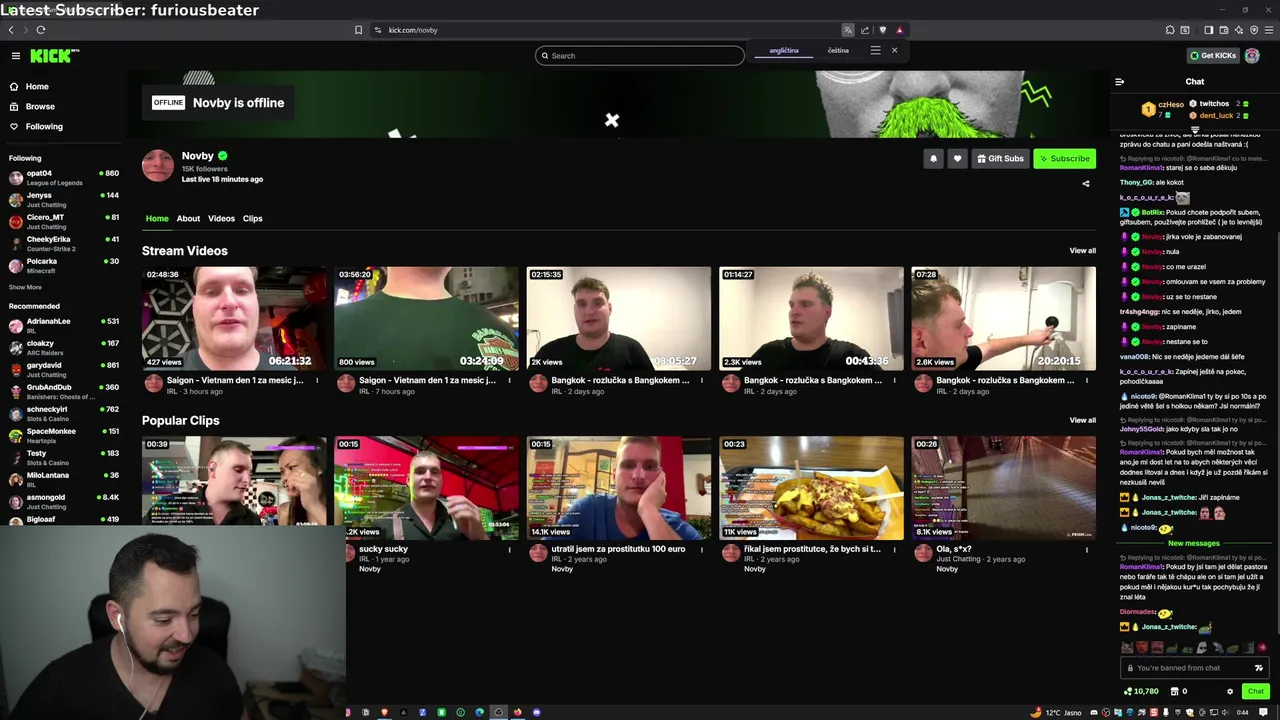Open AdrianahLee in Recommended list

(x=63, y=325)
